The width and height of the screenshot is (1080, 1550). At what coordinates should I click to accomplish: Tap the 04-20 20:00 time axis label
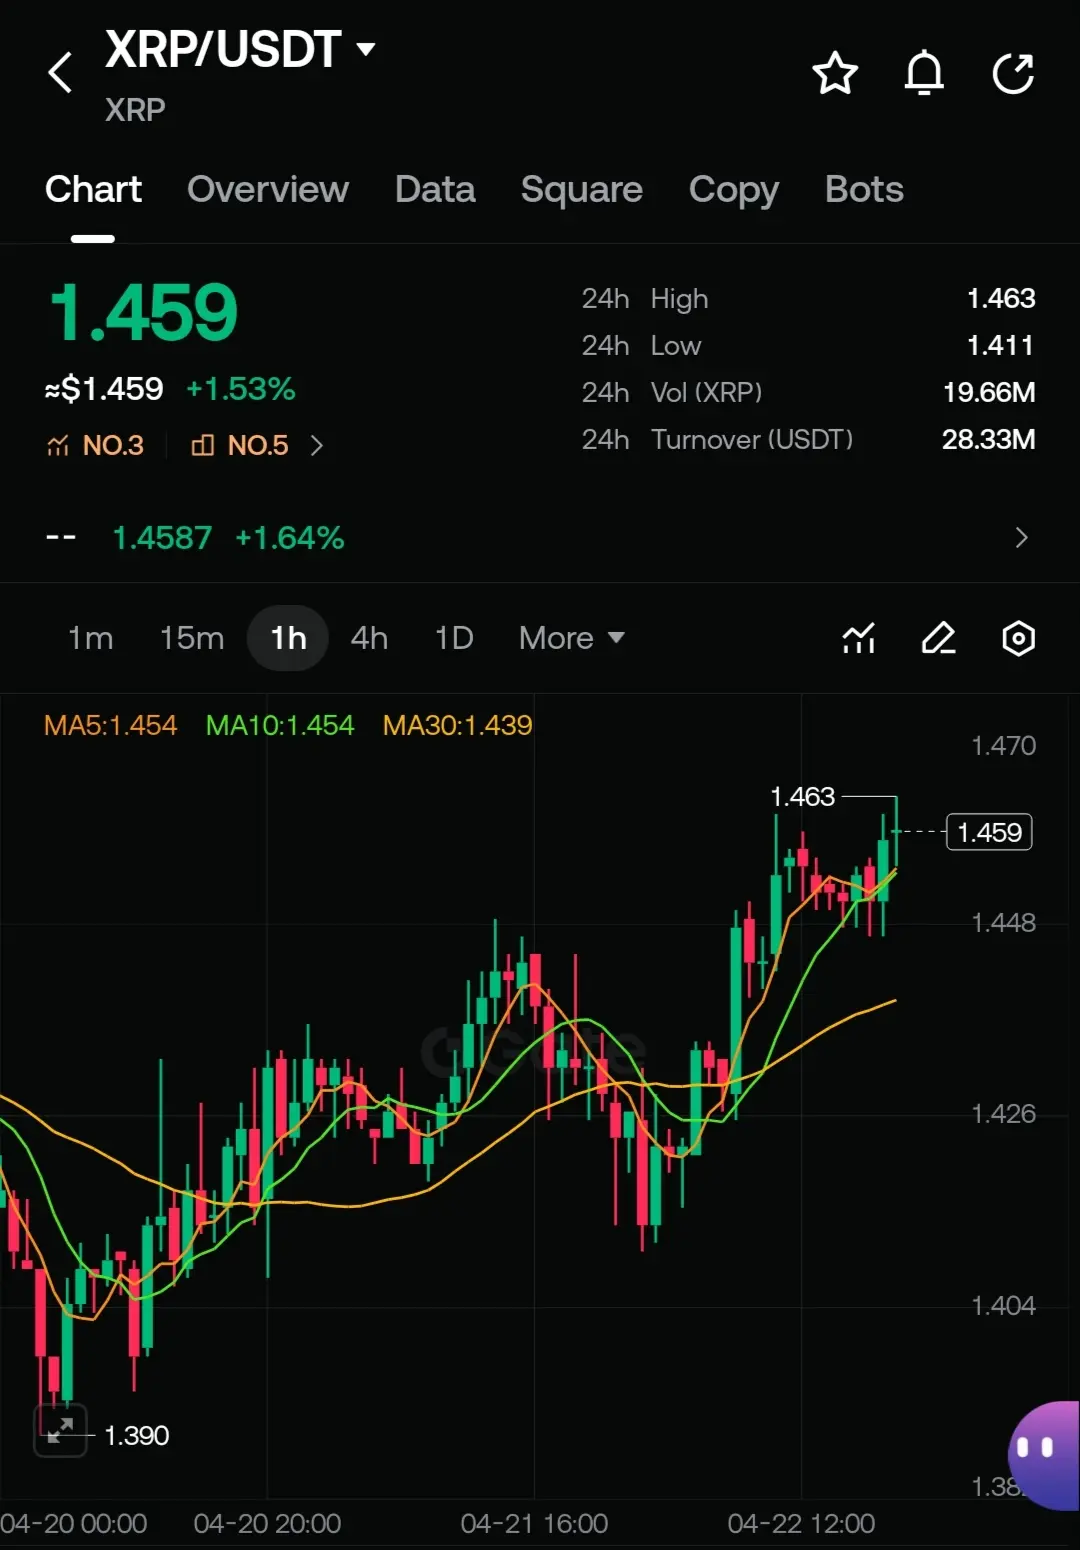pos(267,1523)
